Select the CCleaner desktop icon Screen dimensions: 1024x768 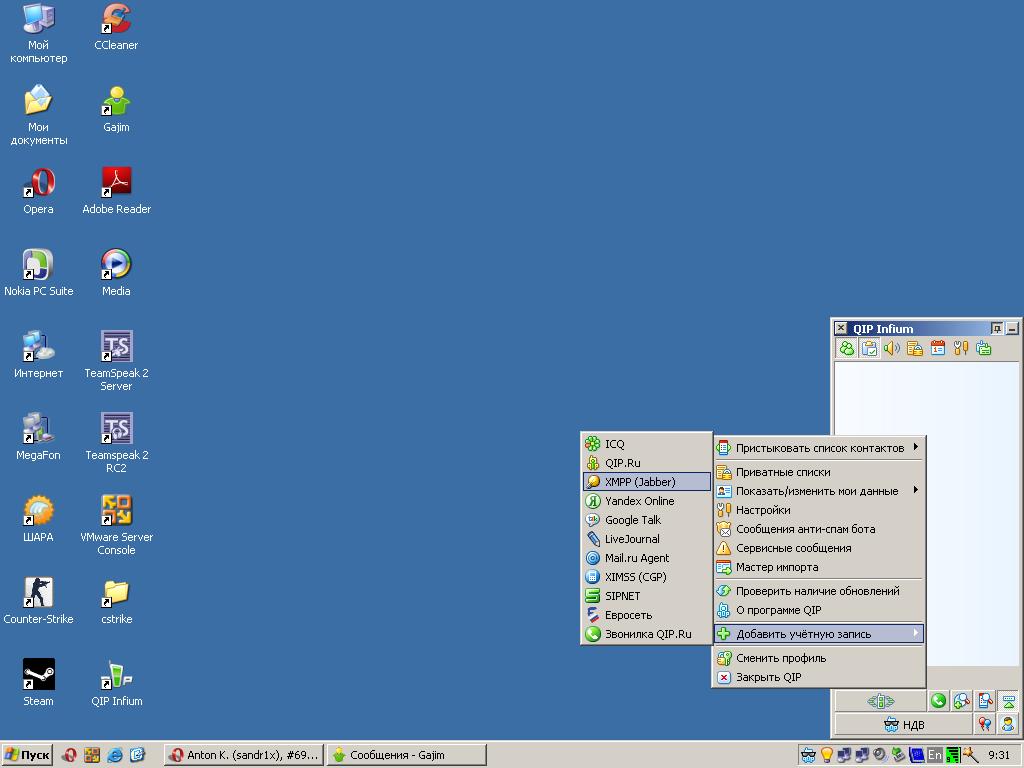(x=116, y=27)
